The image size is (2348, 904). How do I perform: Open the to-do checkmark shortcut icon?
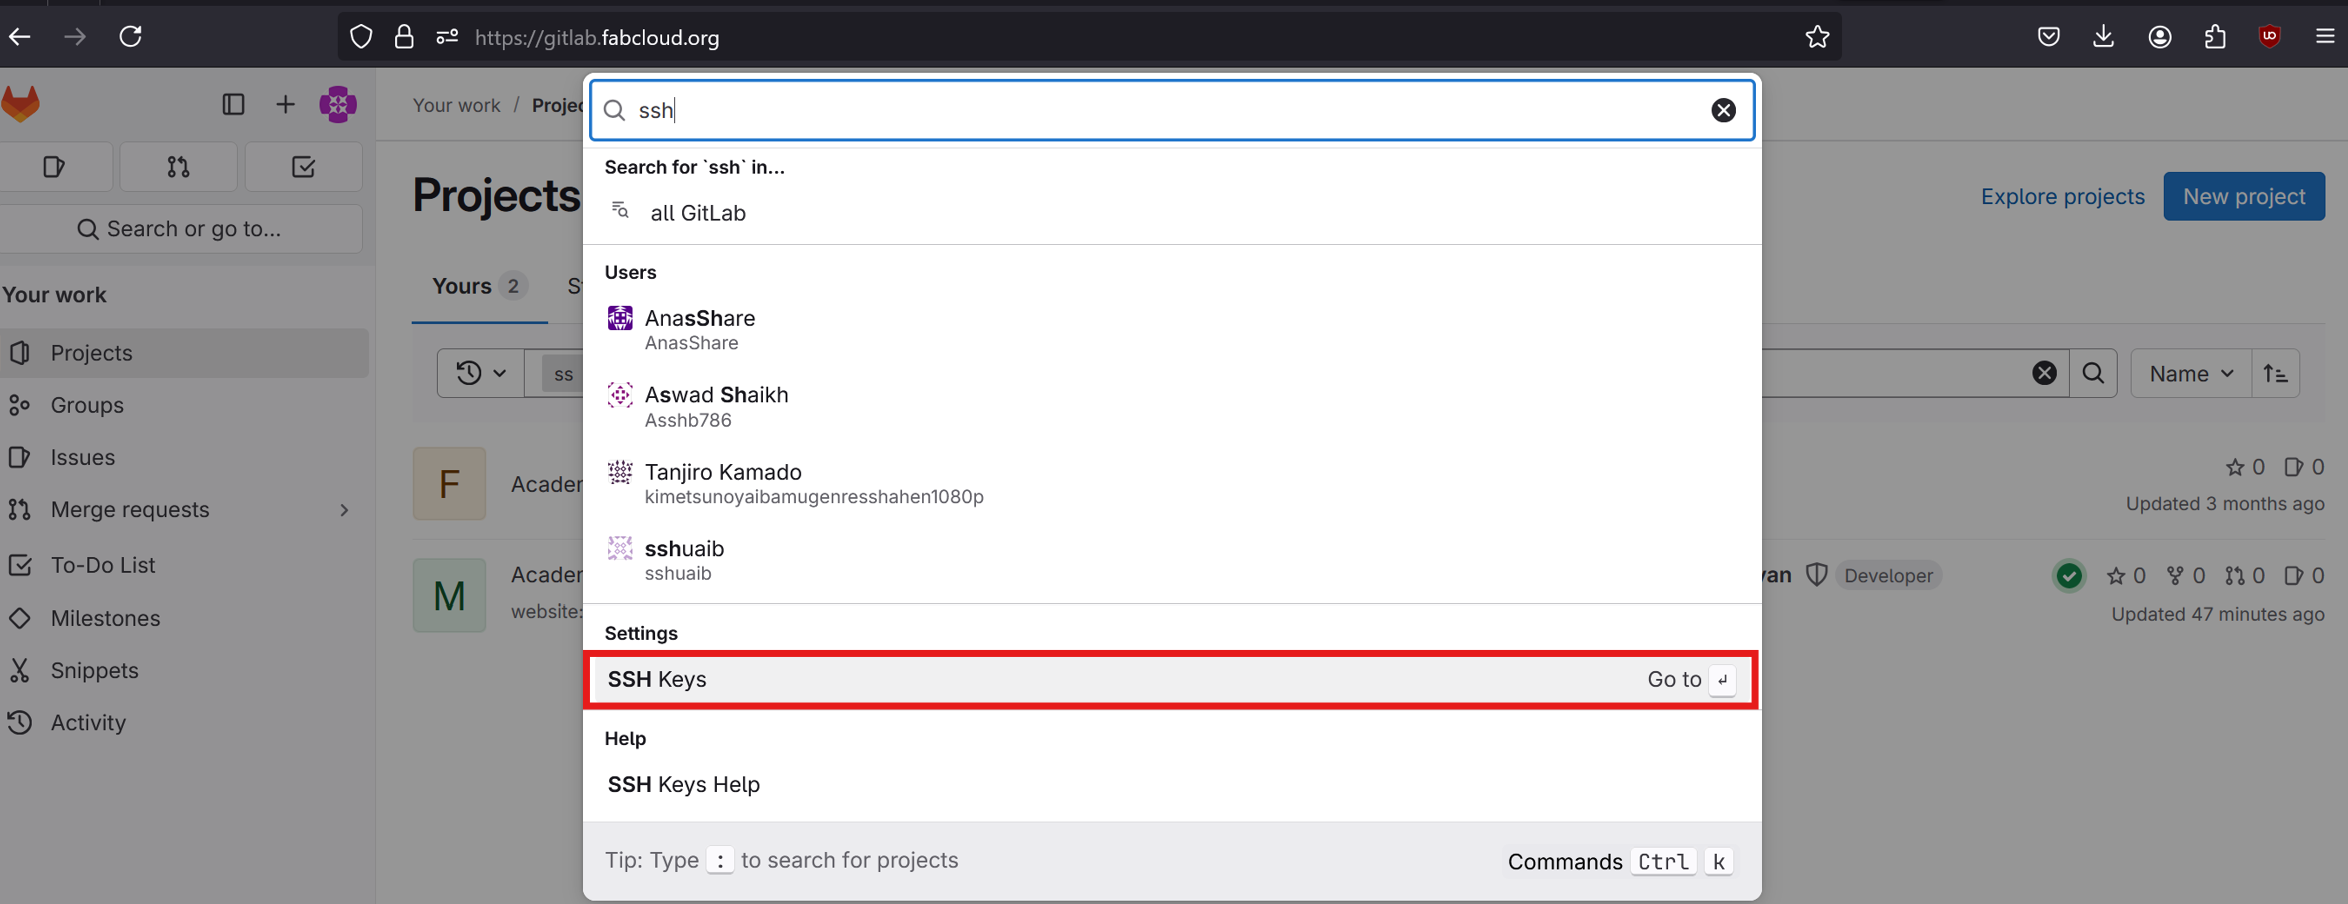click(x=304, y=167)
